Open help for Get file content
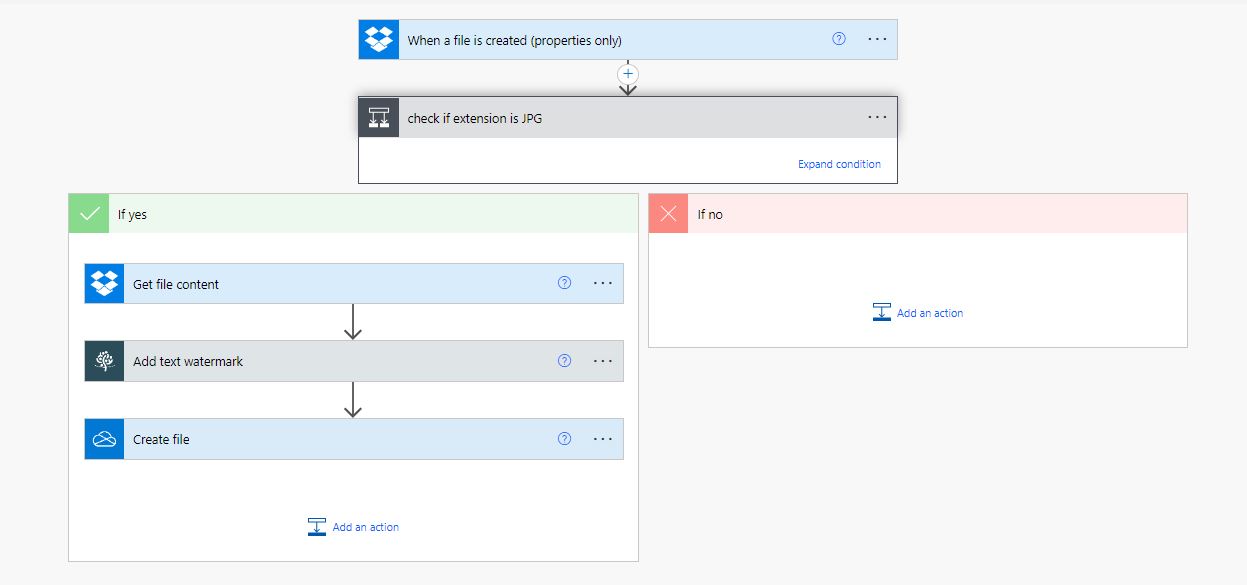 tap(564, 283)
